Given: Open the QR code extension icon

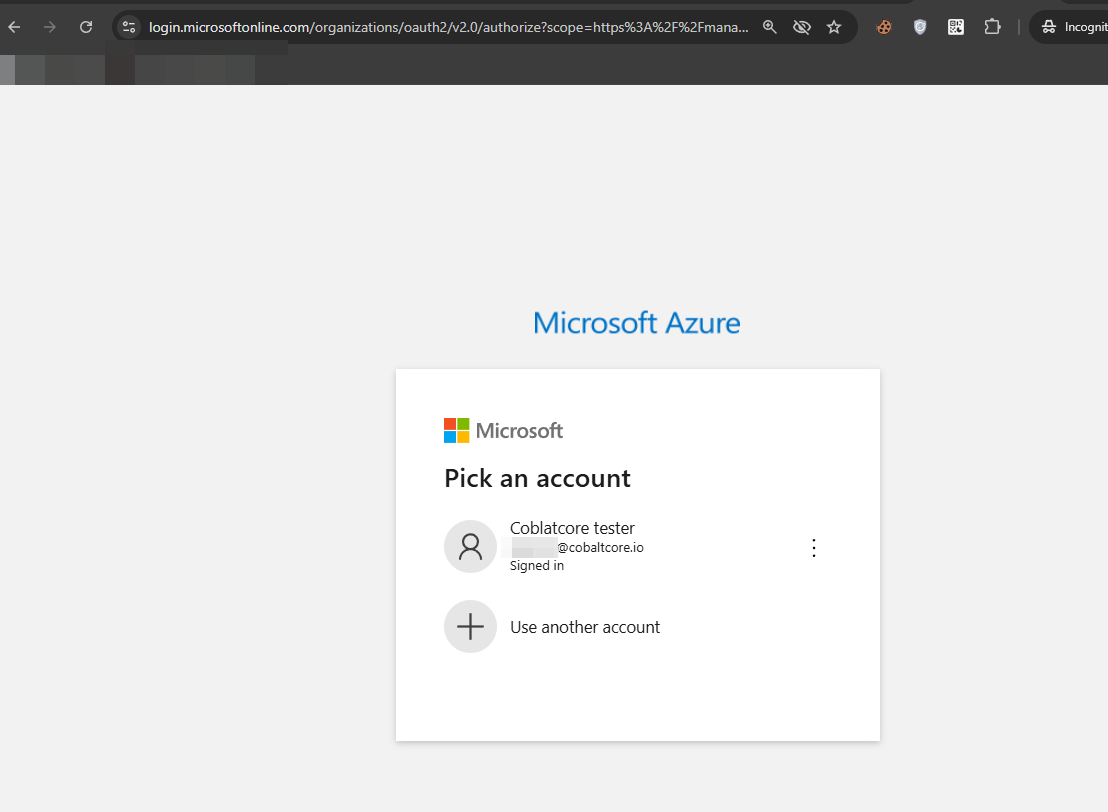Looking at the screenshot, I should pos(956,27).
